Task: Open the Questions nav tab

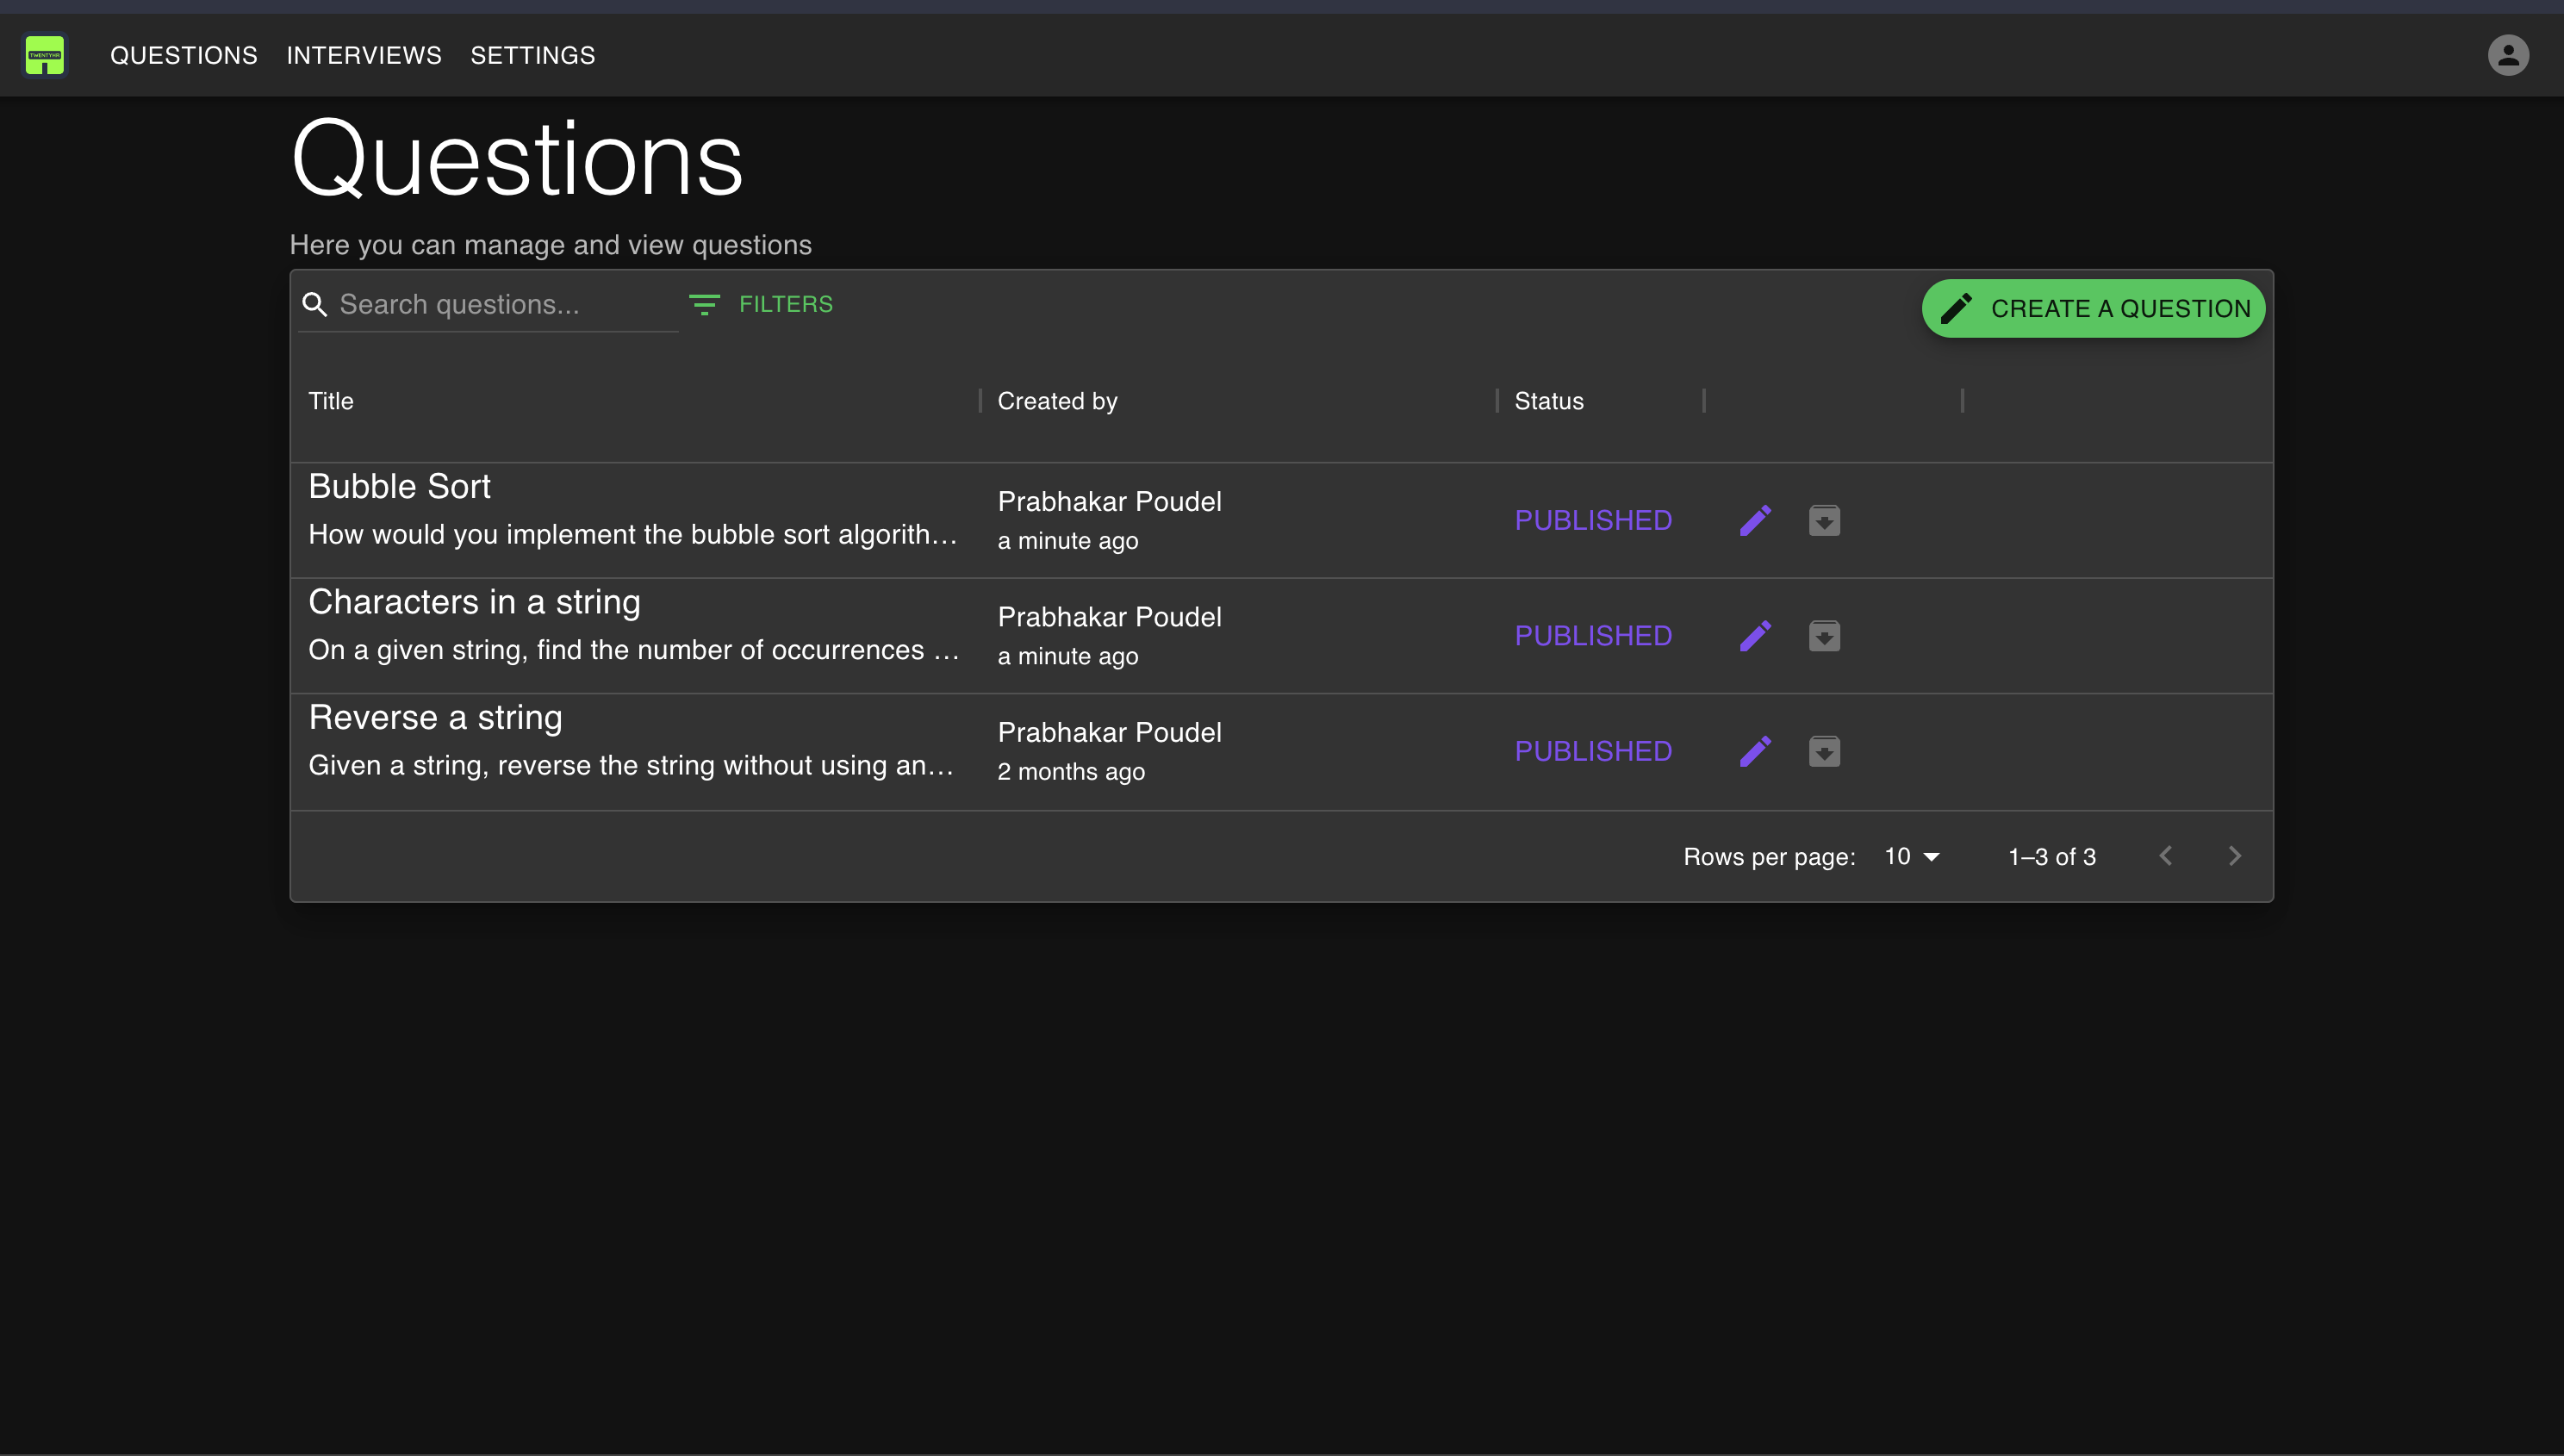Action: [184, 55]
